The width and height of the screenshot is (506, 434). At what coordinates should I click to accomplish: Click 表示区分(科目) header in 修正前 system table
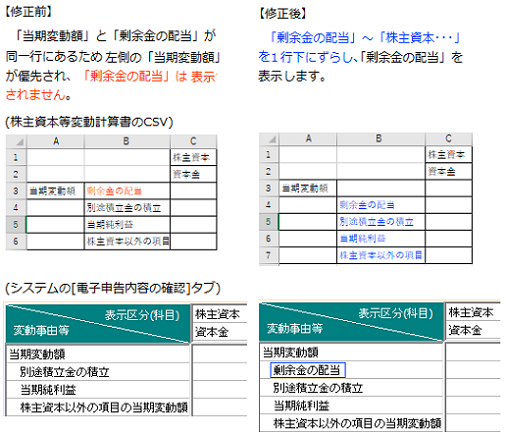click(x=142, y=315)
